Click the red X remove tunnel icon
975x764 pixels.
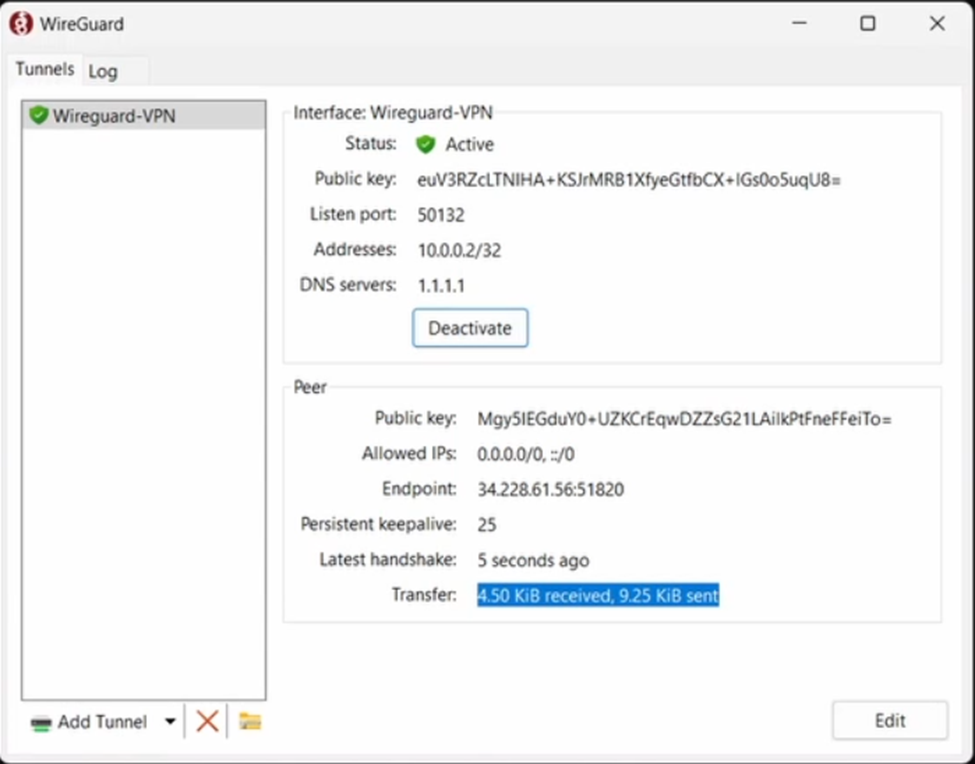pyautogui.click(x=207, y=721)
